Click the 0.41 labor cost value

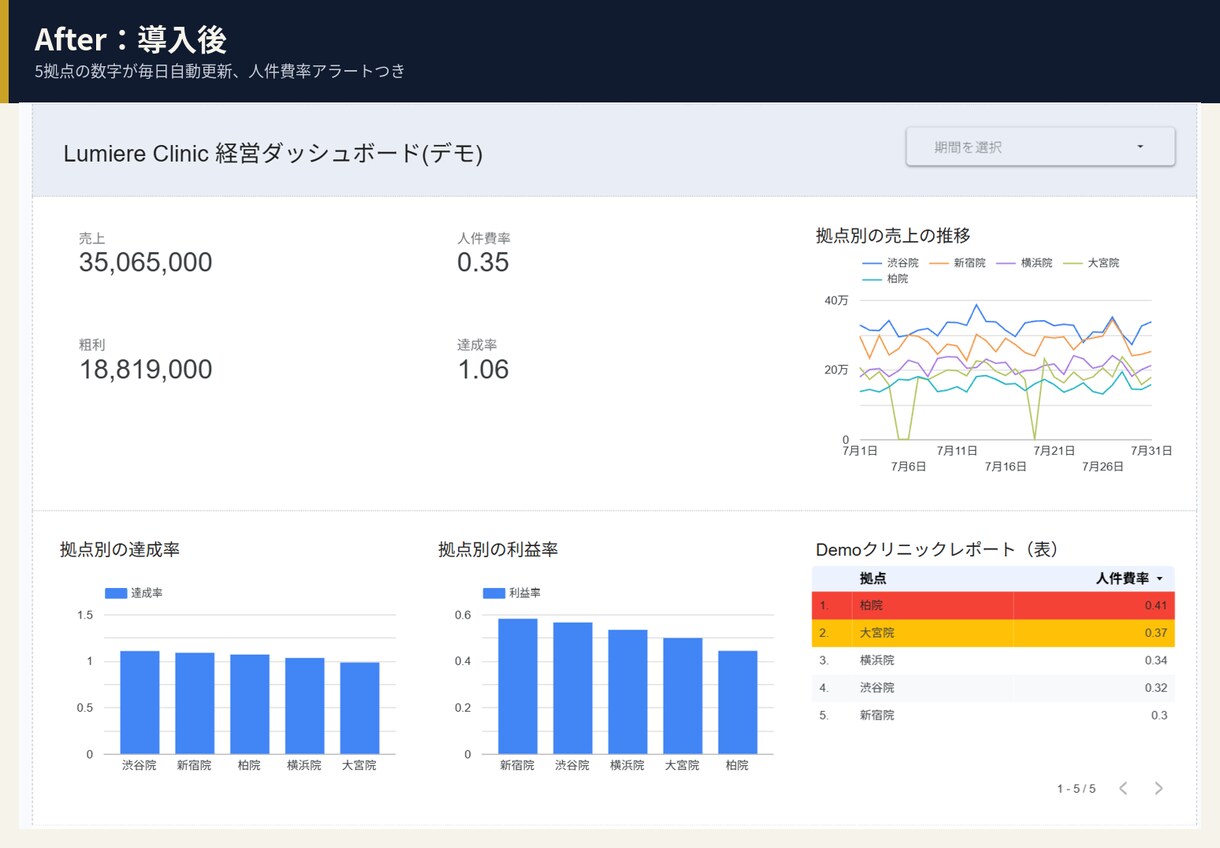point(1156,605)
